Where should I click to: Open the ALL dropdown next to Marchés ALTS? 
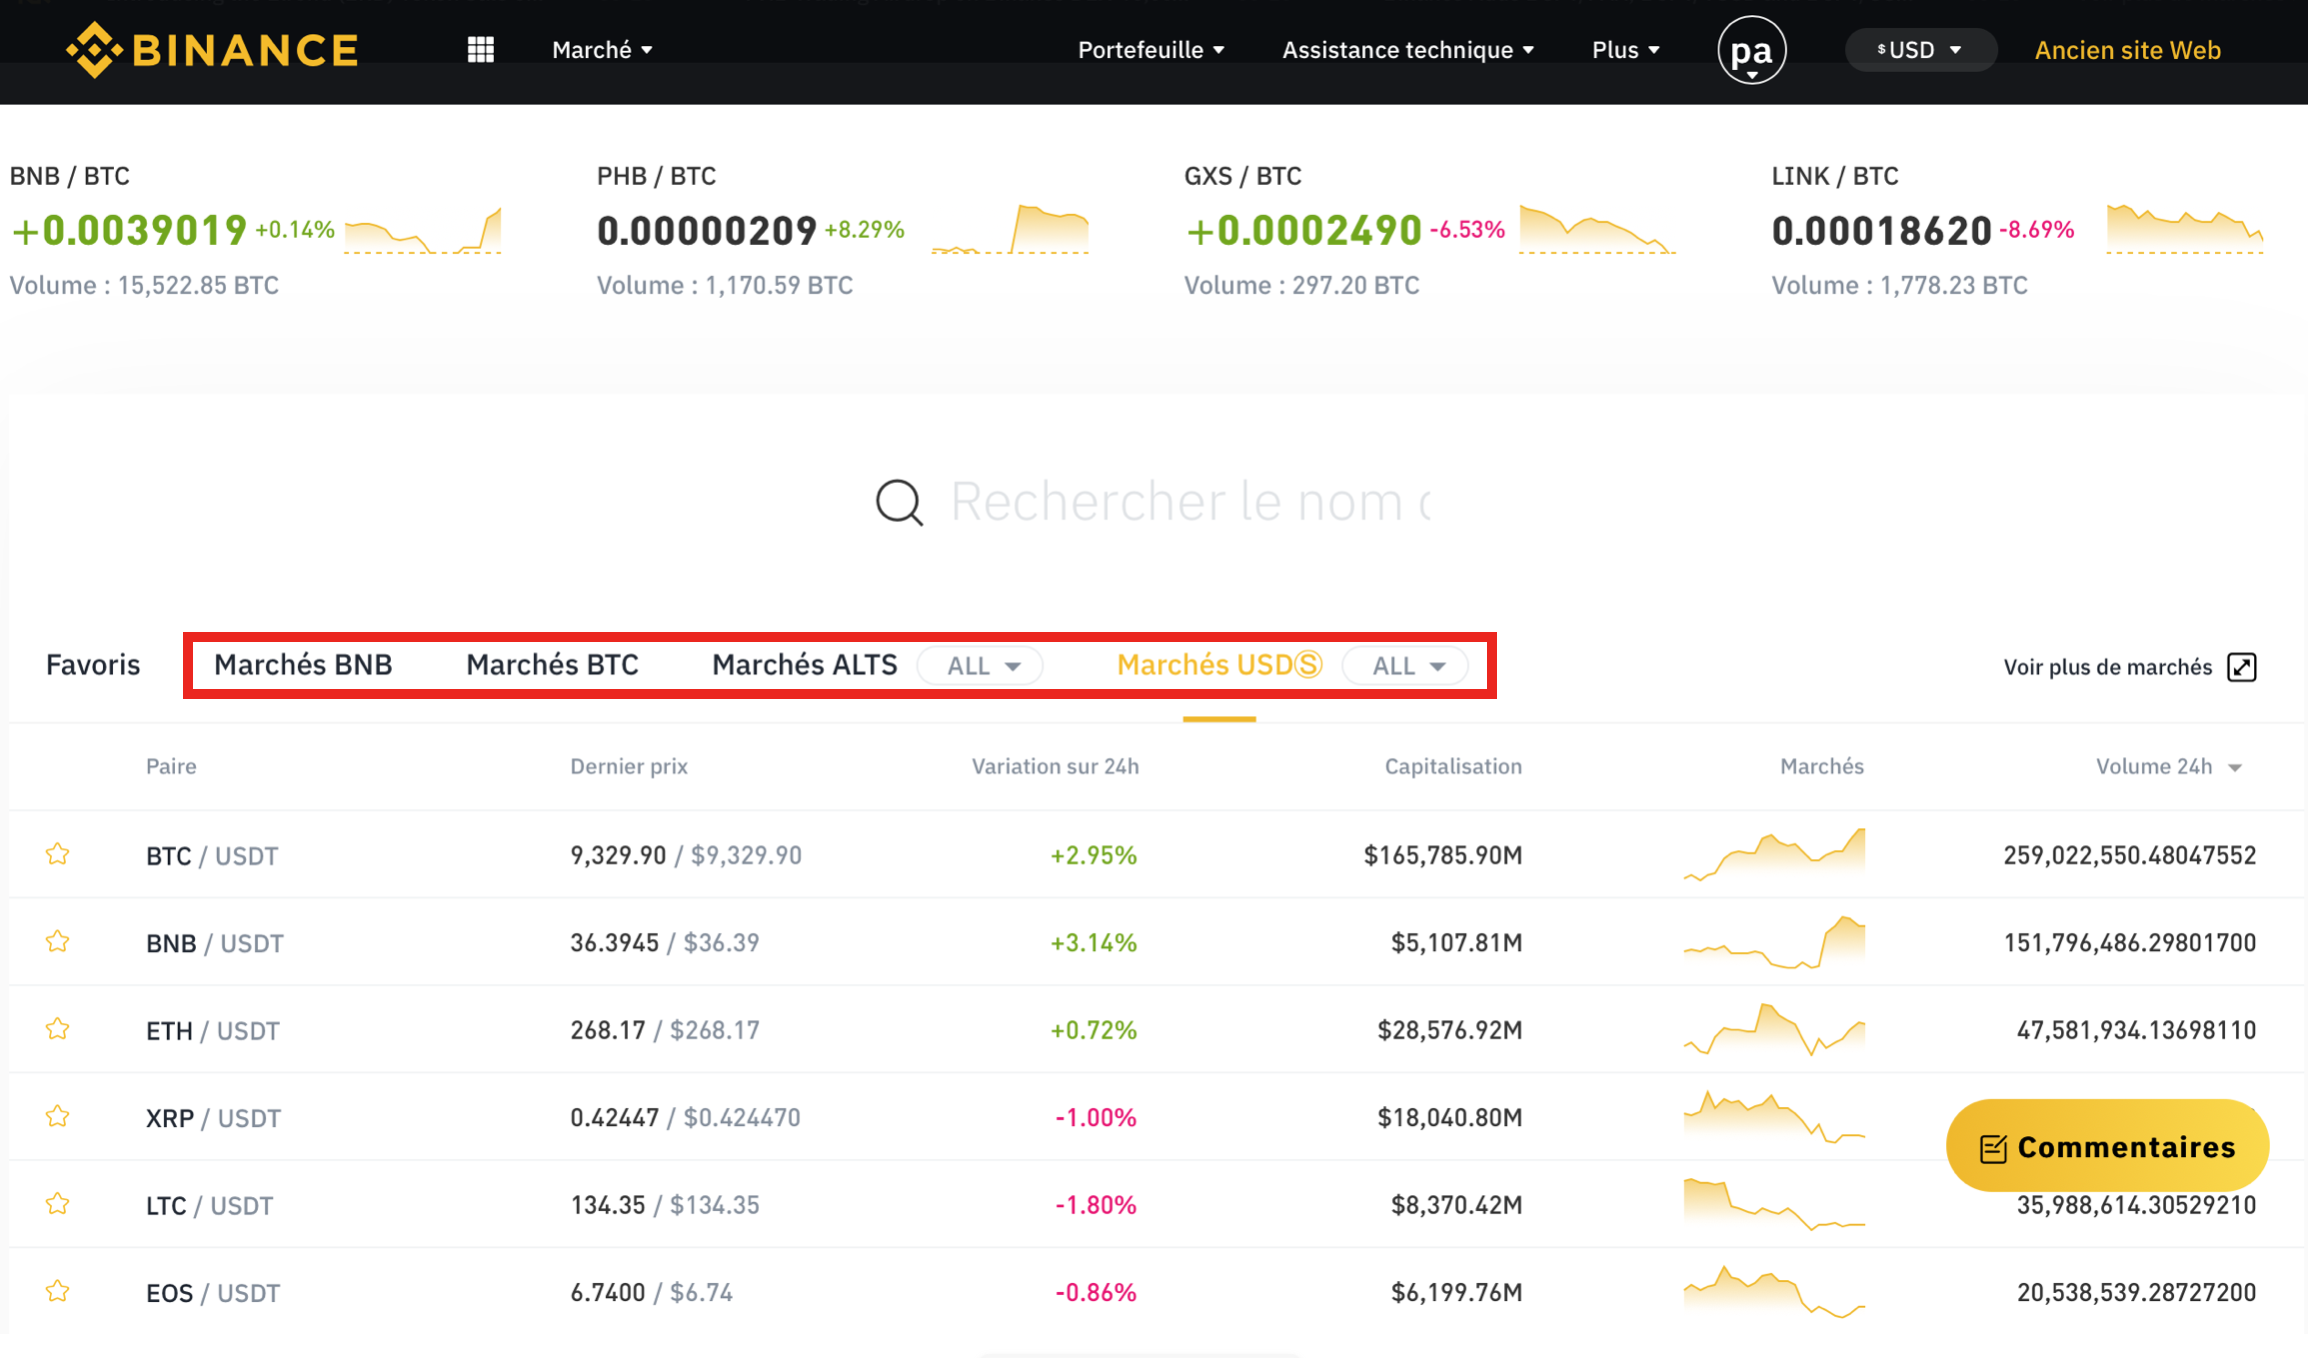(x=980, y=666)
